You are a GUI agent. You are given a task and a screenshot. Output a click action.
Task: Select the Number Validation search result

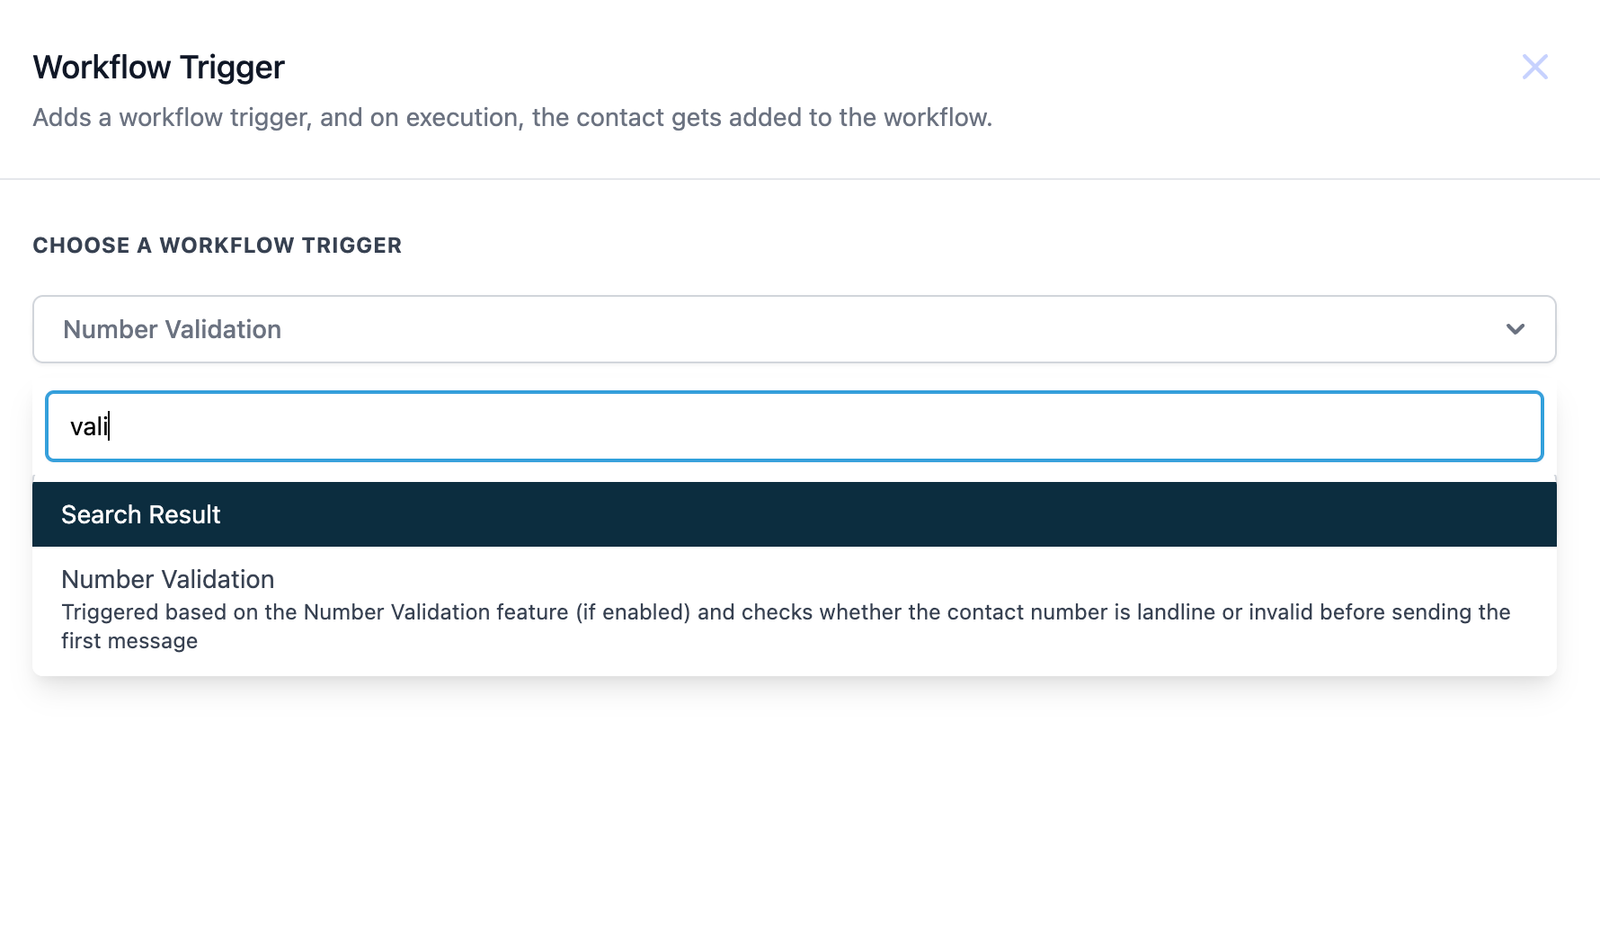(x=168, y=579)
